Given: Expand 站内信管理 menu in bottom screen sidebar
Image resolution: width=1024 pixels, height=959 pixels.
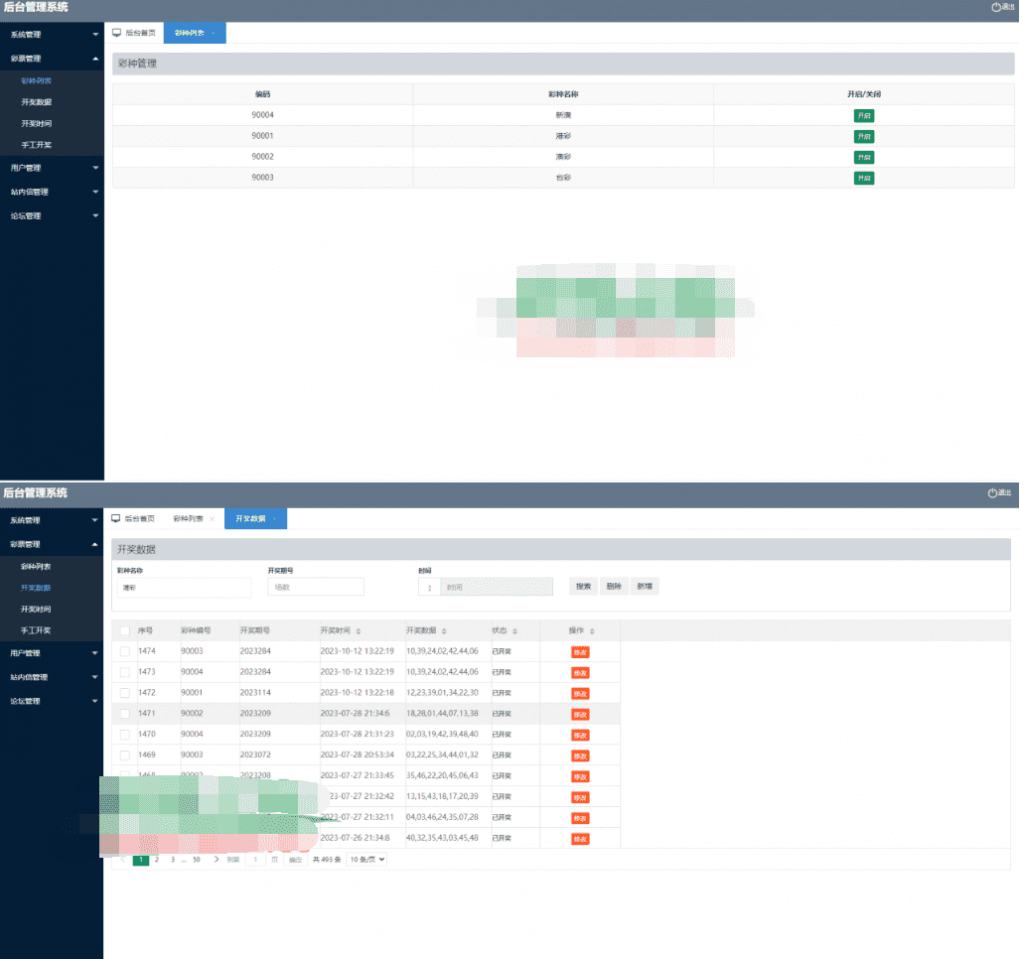Looking at the screenshot, I should (52, 677).
